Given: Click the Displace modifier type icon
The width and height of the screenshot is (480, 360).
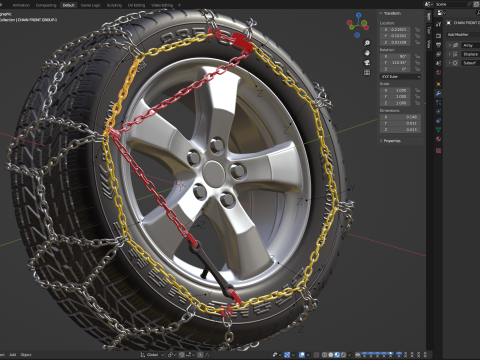Looking at the screenshot, I should click(x=456, y=54).
